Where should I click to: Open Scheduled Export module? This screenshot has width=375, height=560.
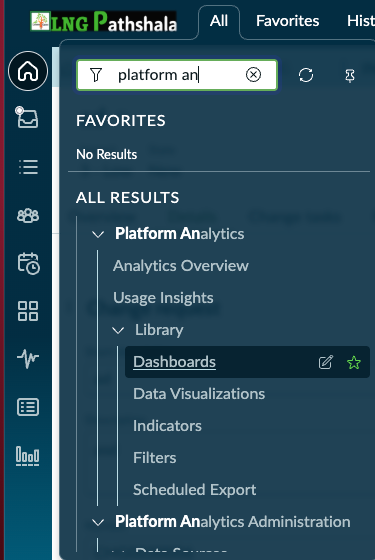point(195,490)
